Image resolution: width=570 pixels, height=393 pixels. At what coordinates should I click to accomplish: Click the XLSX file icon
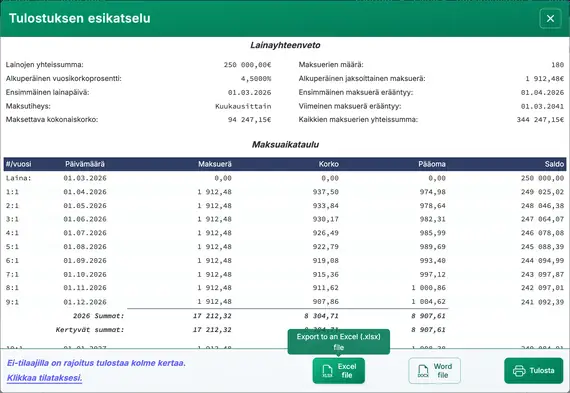point(327,371)
